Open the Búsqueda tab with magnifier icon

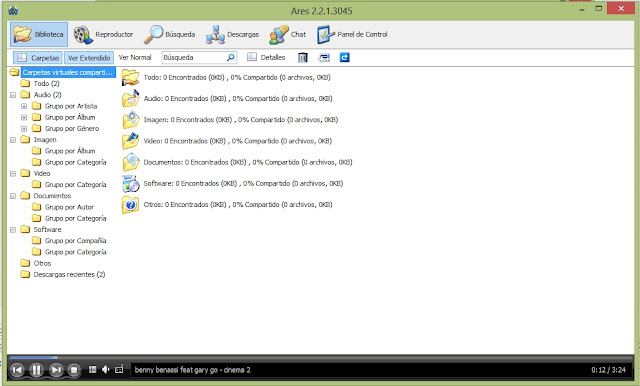point(170,34)
